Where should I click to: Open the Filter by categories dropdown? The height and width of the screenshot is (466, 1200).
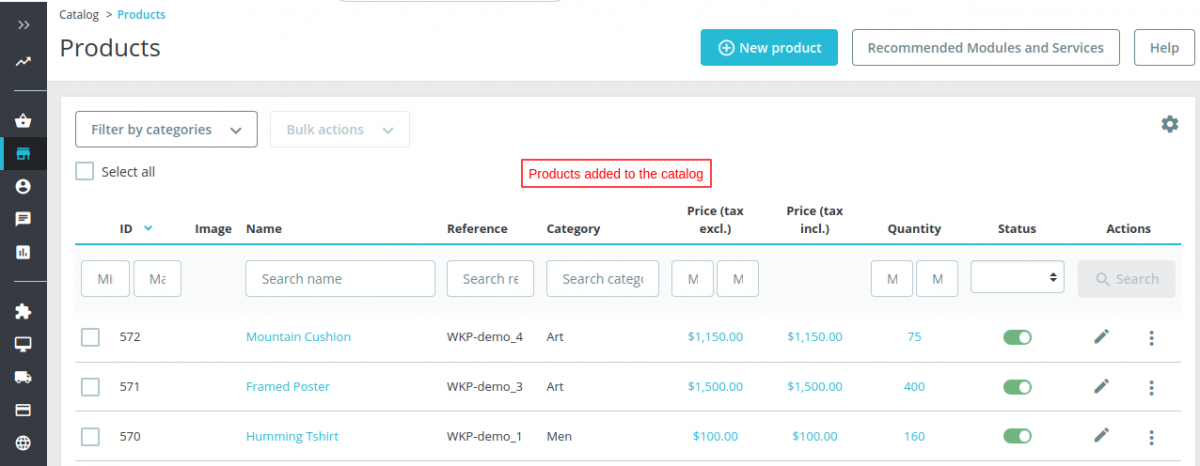[166, 130]
